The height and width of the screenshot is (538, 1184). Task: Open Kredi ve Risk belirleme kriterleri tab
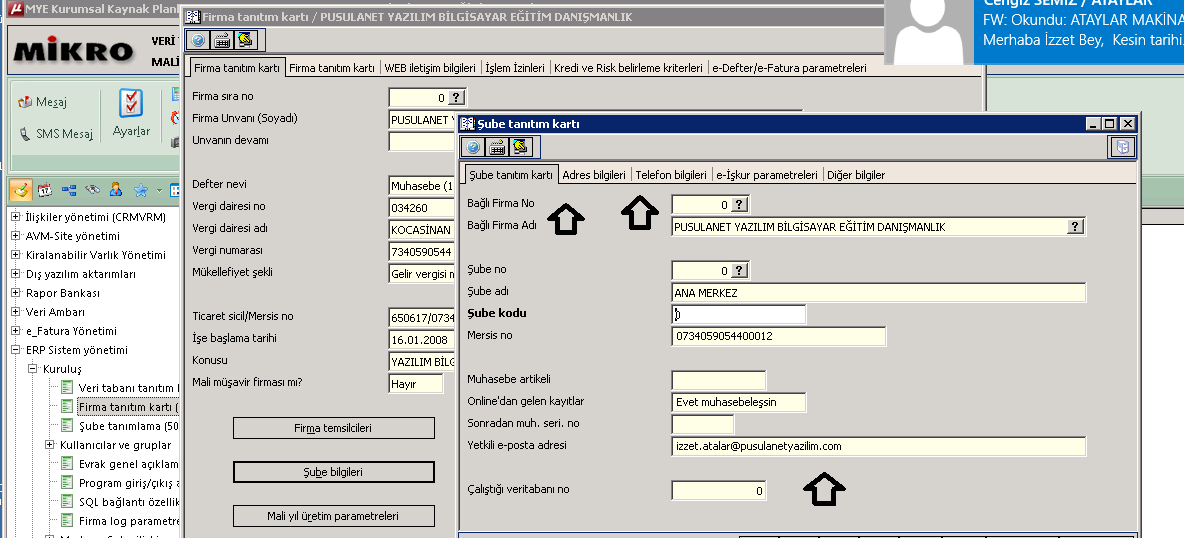click(628, 68)
